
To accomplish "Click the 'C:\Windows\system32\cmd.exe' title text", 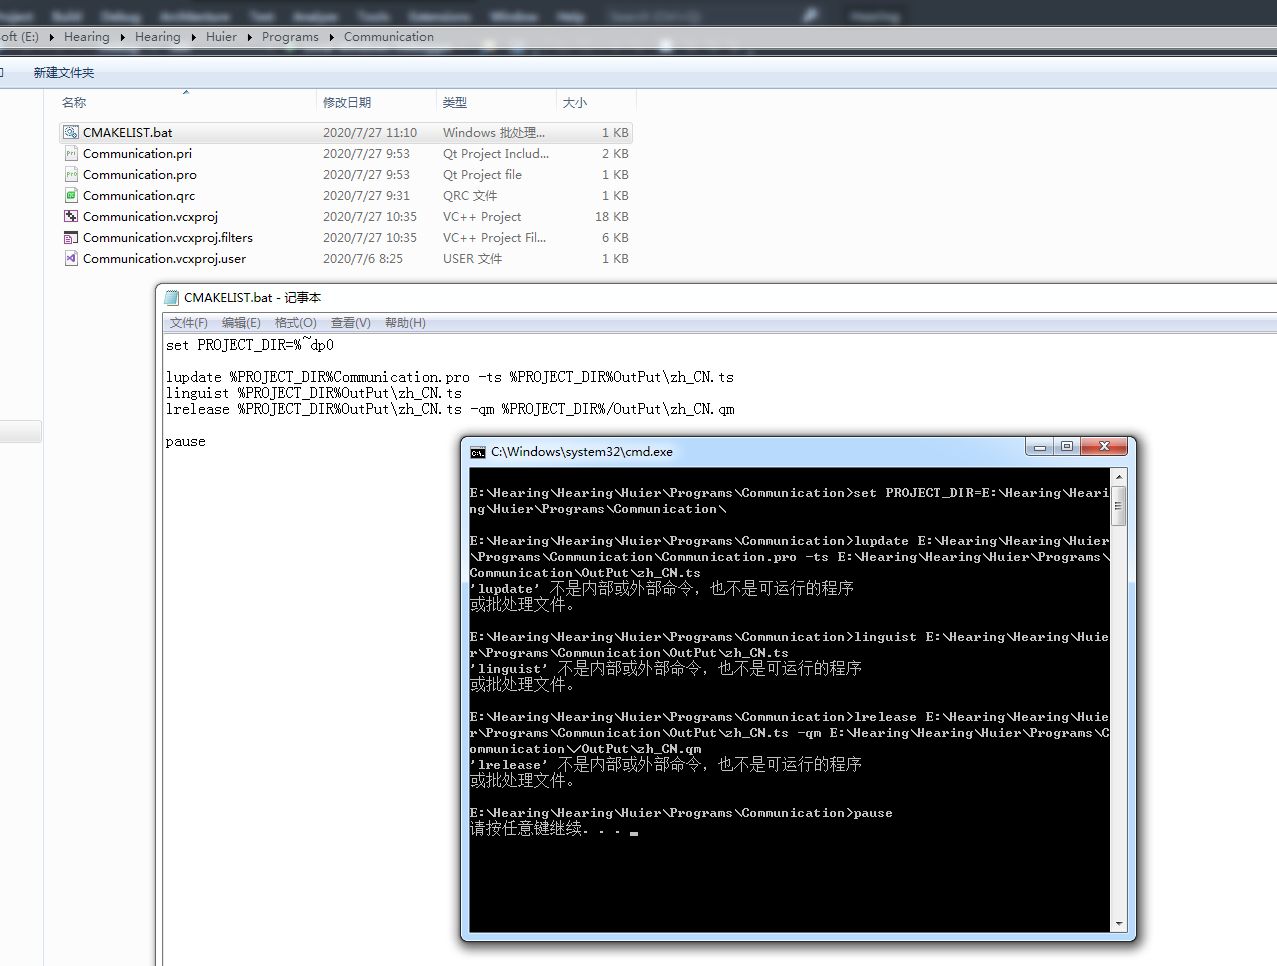I will 582,452.
